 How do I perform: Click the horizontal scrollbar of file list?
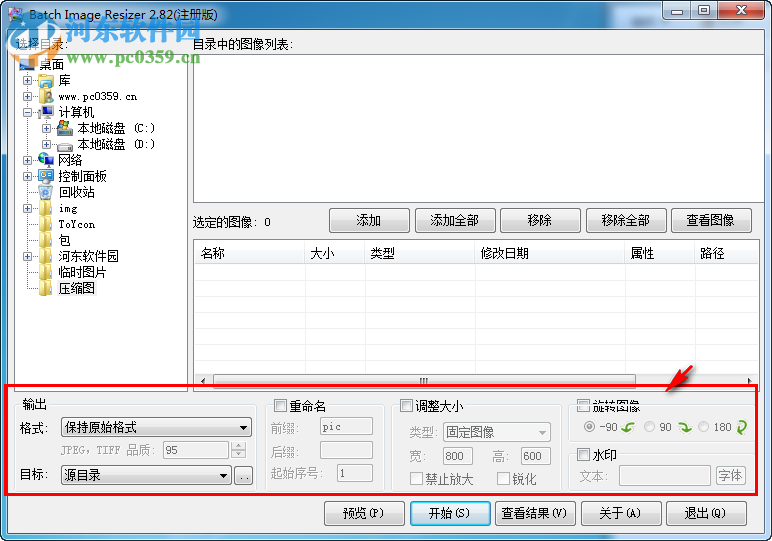423,381
